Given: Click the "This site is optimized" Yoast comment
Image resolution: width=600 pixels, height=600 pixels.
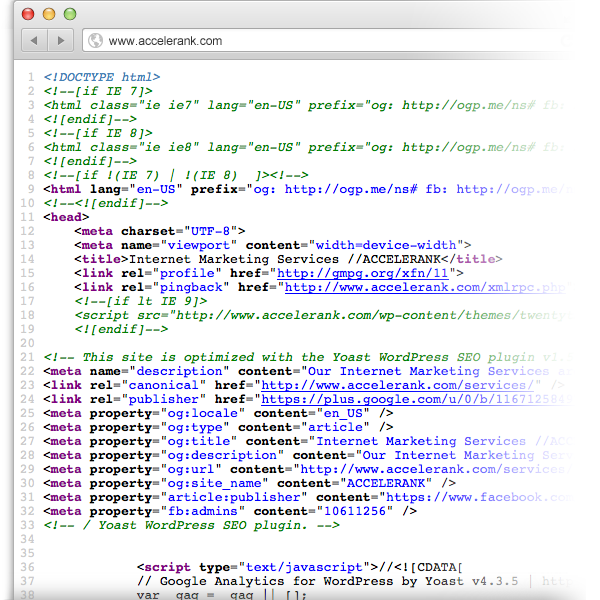Looking at the screenshot, I should 306,357.
